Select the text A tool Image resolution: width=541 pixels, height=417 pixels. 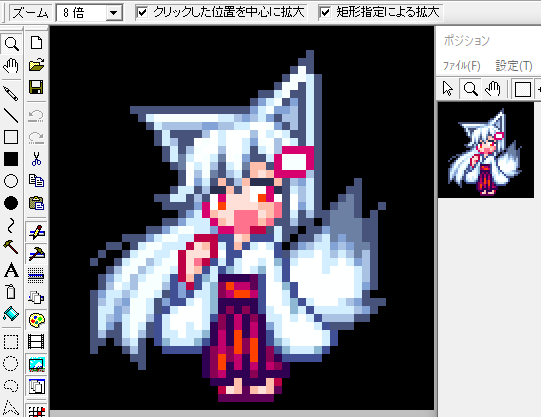(11, 270)
